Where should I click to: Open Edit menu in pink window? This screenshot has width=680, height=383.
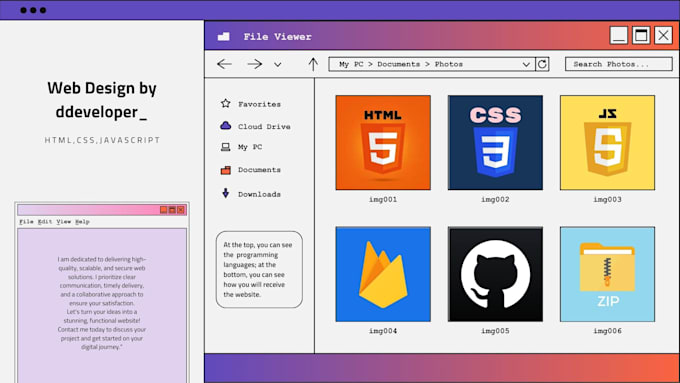(45, 222)
